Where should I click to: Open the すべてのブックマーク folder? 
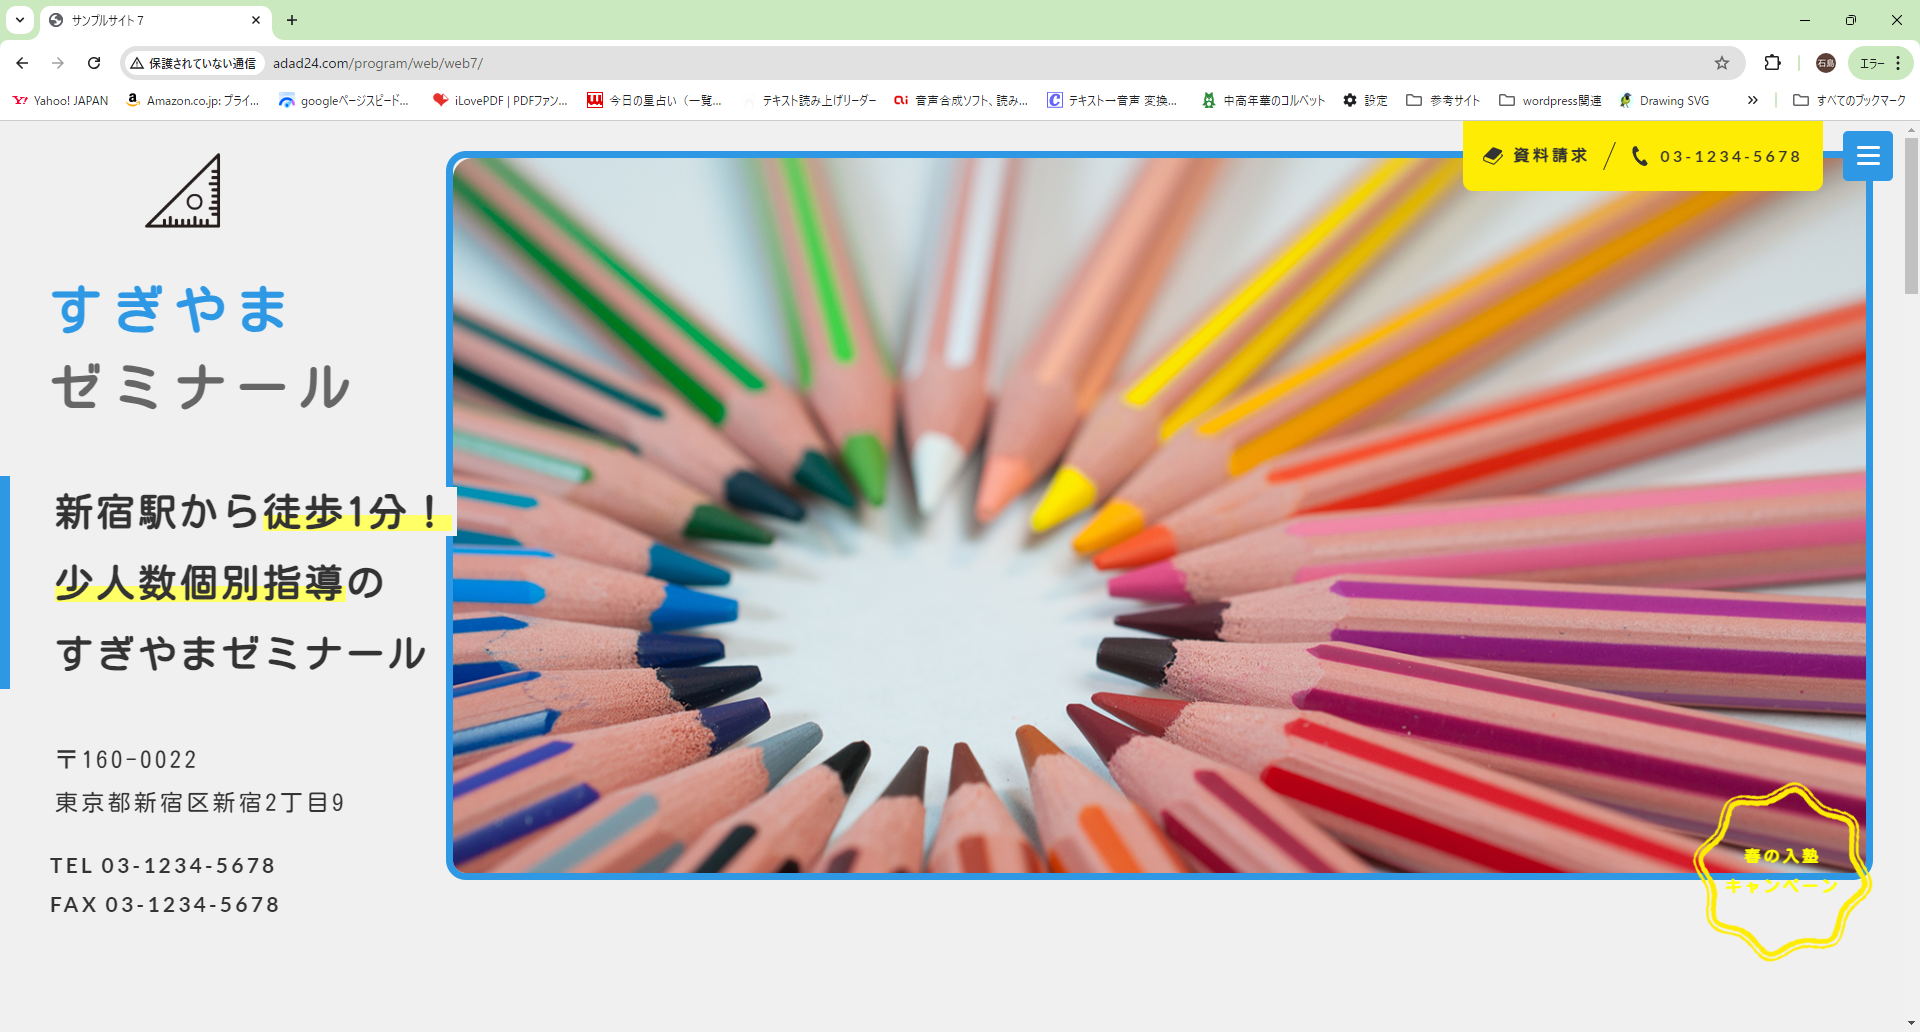[x=1849, y=100]
